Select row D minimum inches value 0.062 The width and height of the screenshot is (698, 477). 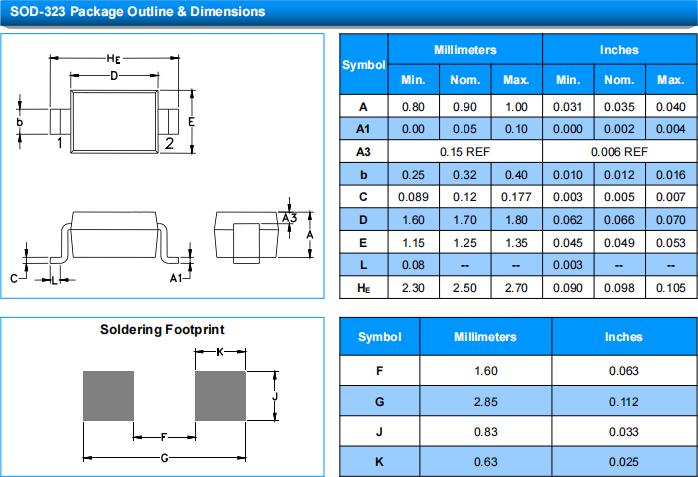pos(568,220)
